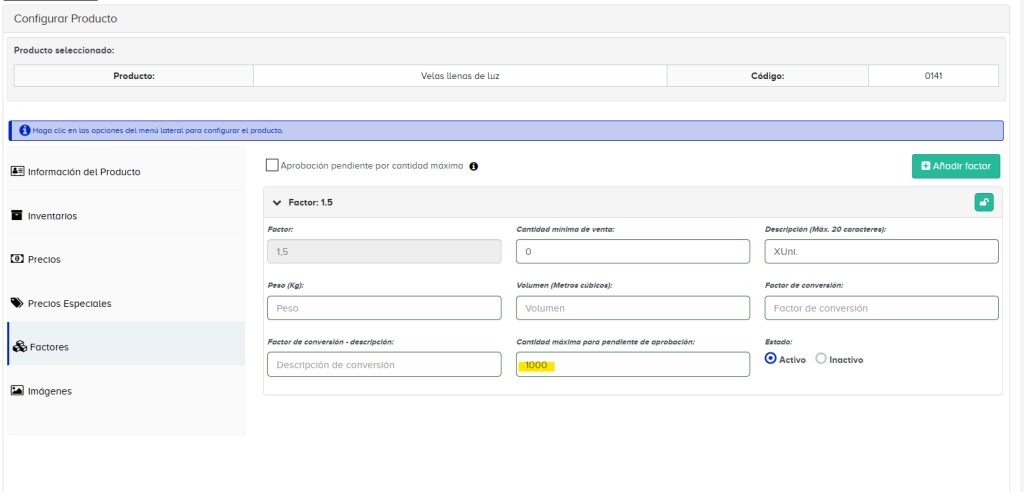Image resolution: width=1024 pixels, height=492 pixels.
Task: Click the Factor de conversión input field
Action: click(x=882, y=308)
